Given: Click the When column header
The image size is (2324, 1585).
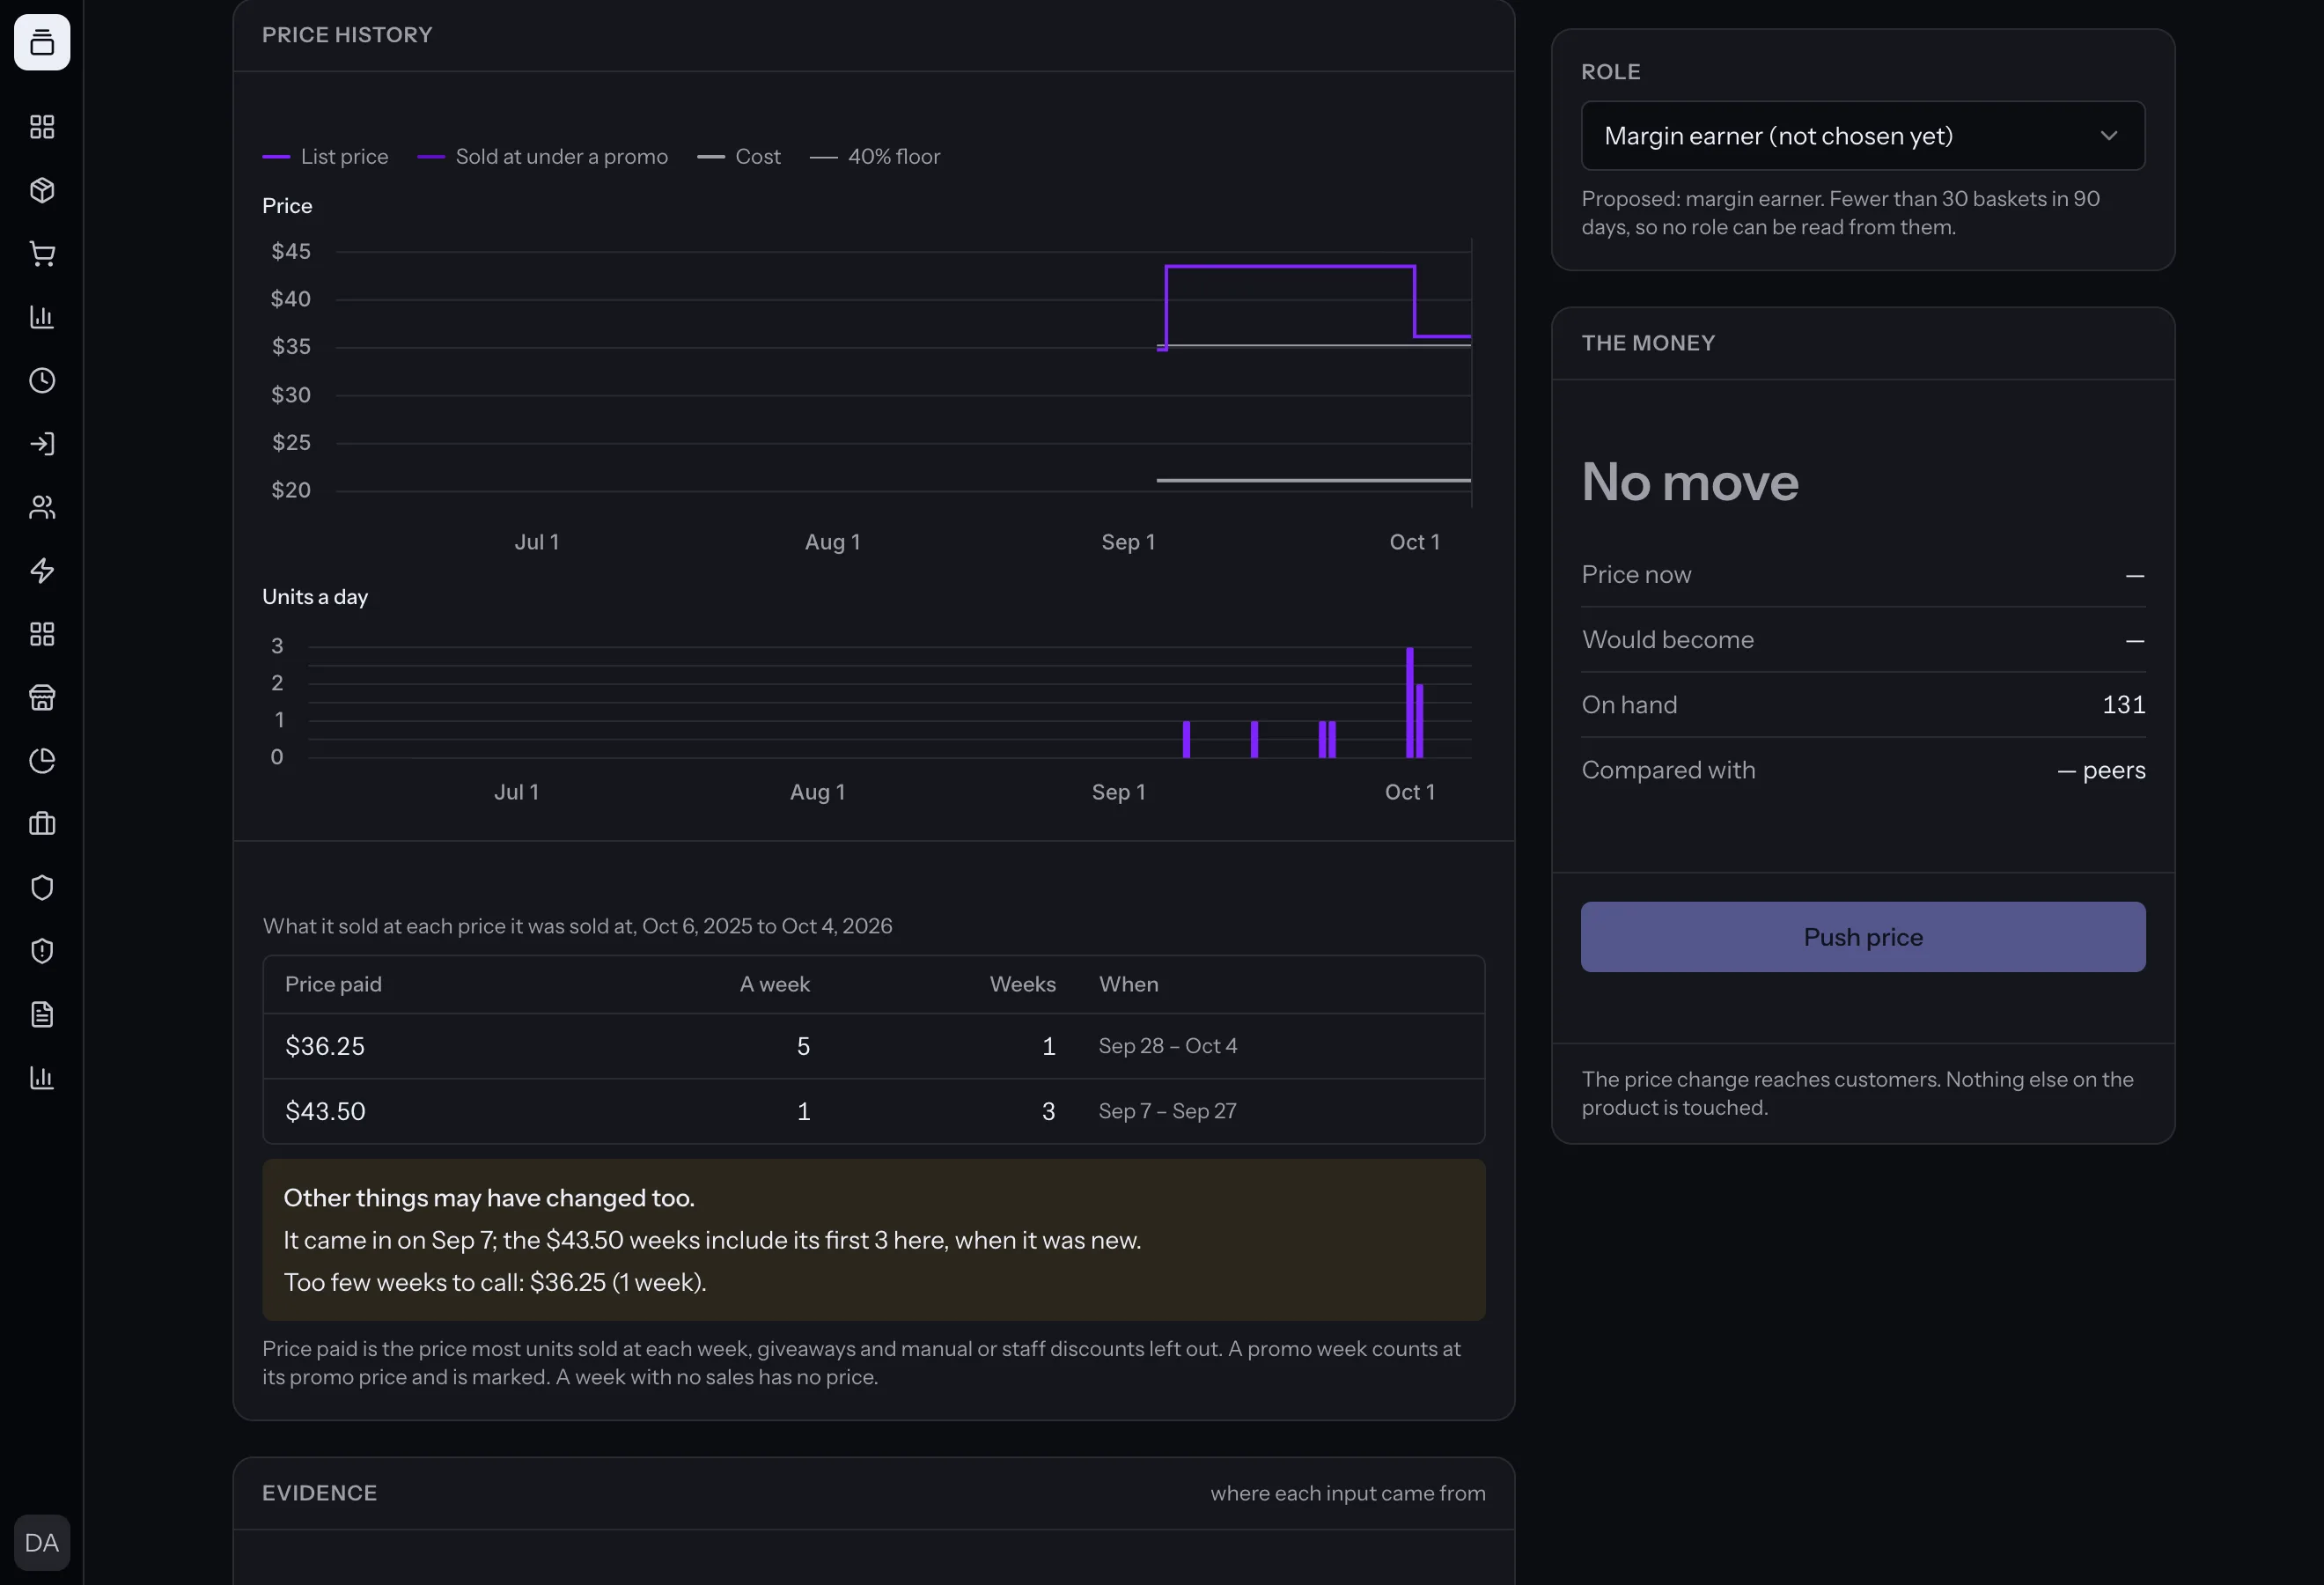Looking at the screenshot, I should point(1128,984).
